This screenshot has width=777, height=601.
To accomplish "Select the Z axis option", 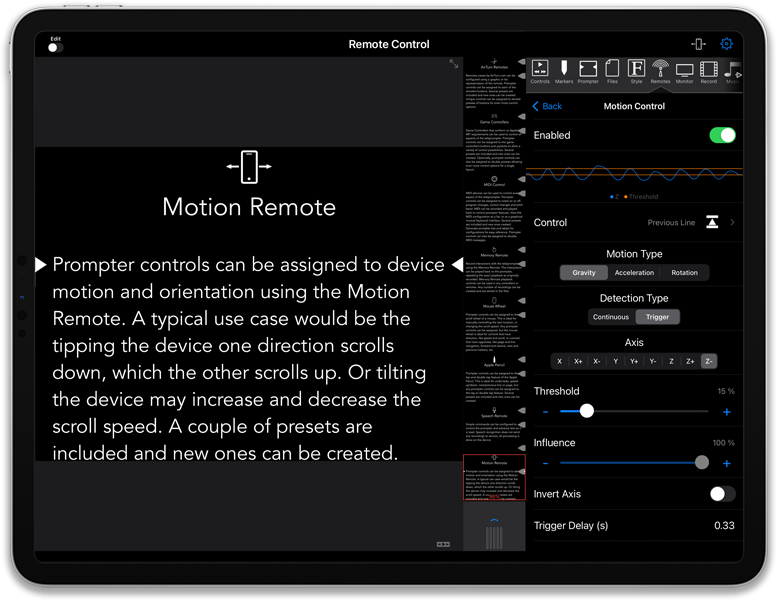I will 671,361.
